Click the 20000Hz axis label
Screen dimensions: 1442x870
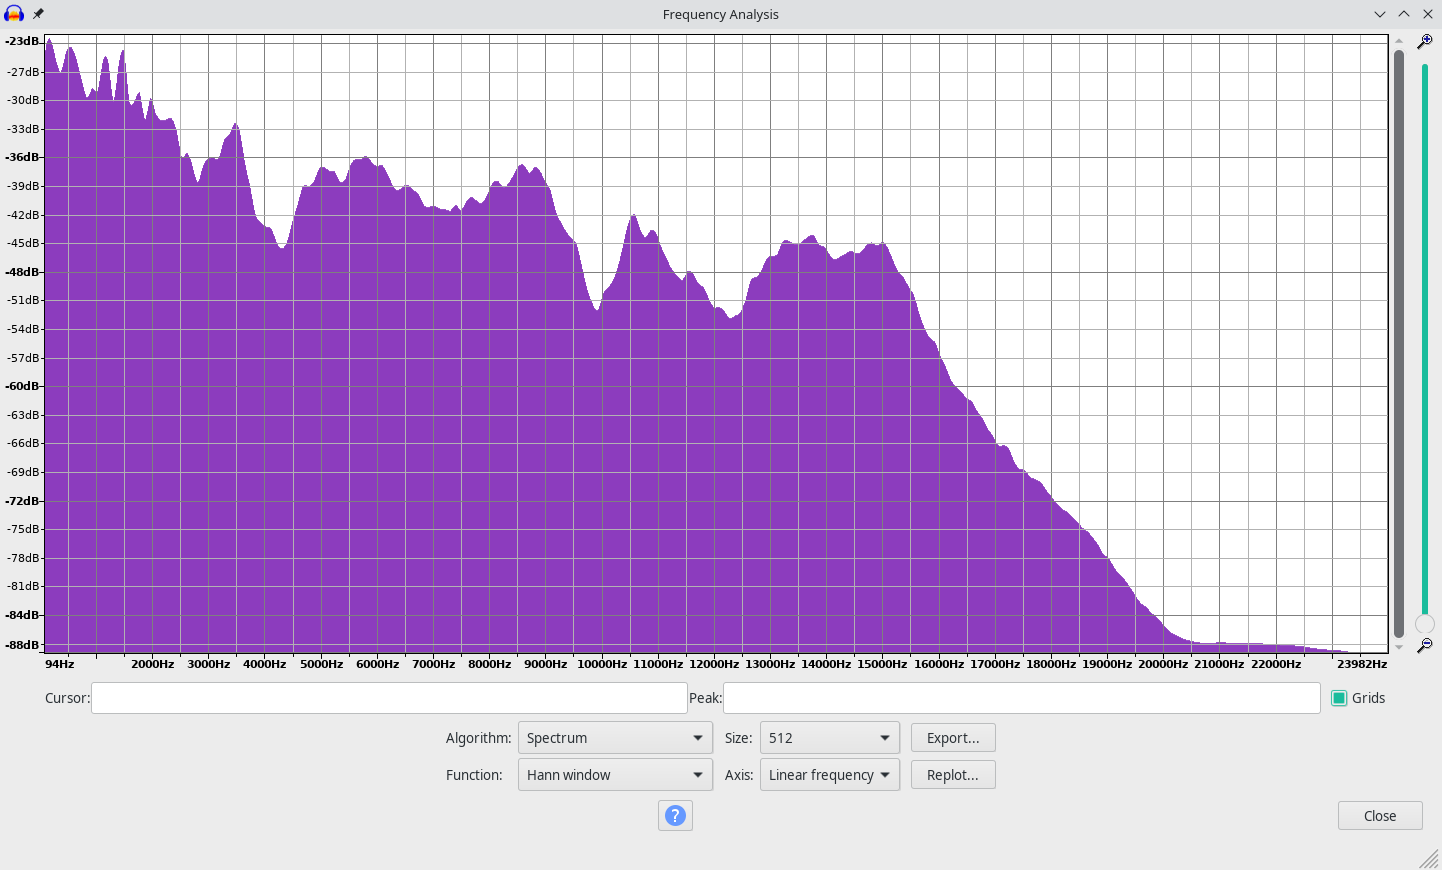click(1163, 664)
